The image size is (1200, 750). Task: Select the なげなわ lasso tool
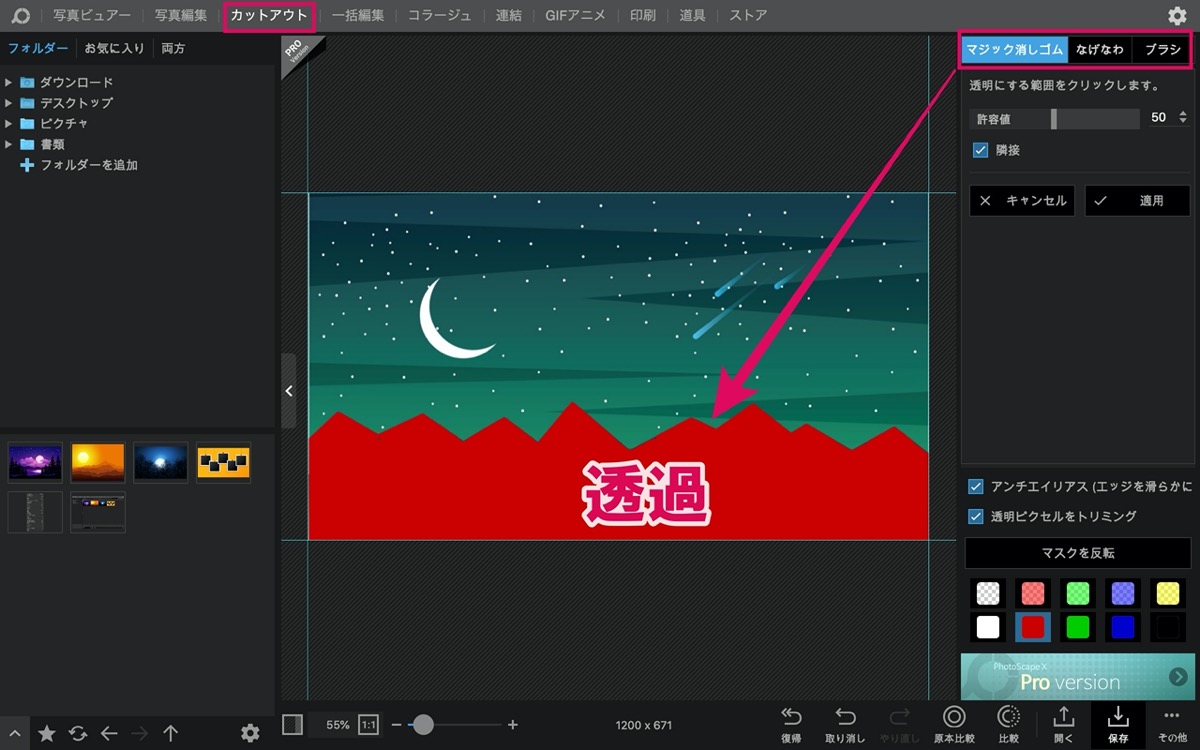pos(1100,49)
